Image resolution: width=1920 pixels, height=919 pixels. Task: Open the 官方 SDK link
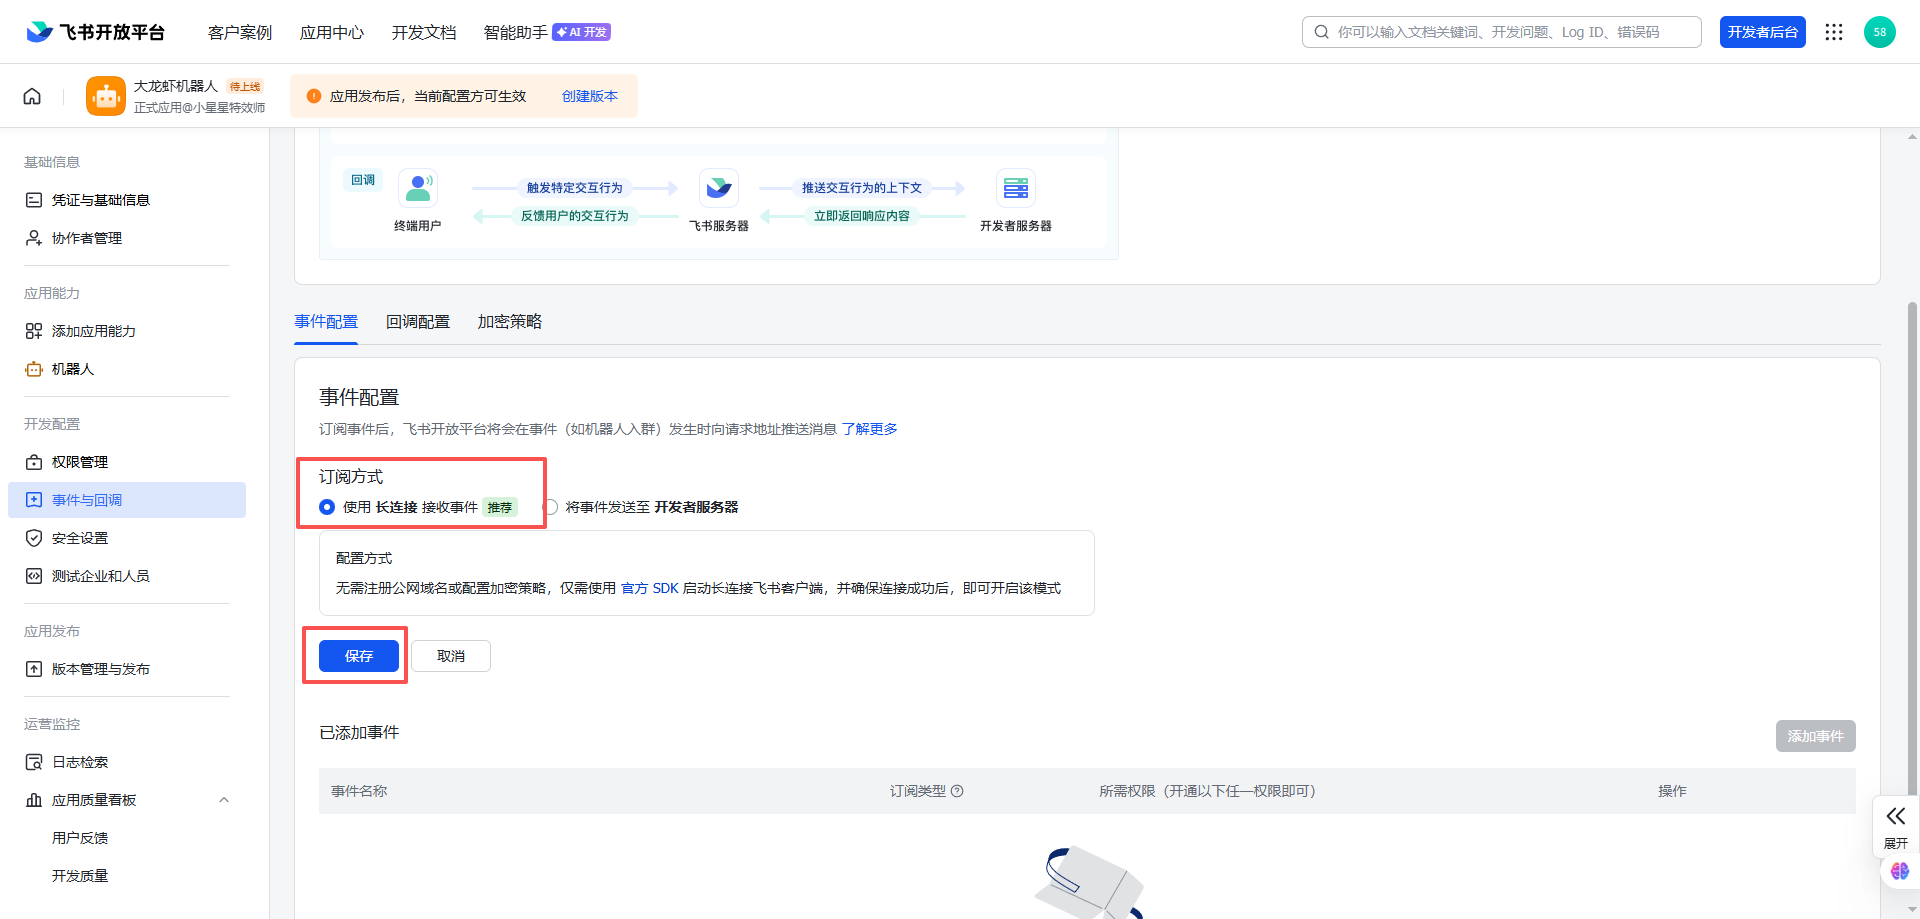(x=649, y=588)
